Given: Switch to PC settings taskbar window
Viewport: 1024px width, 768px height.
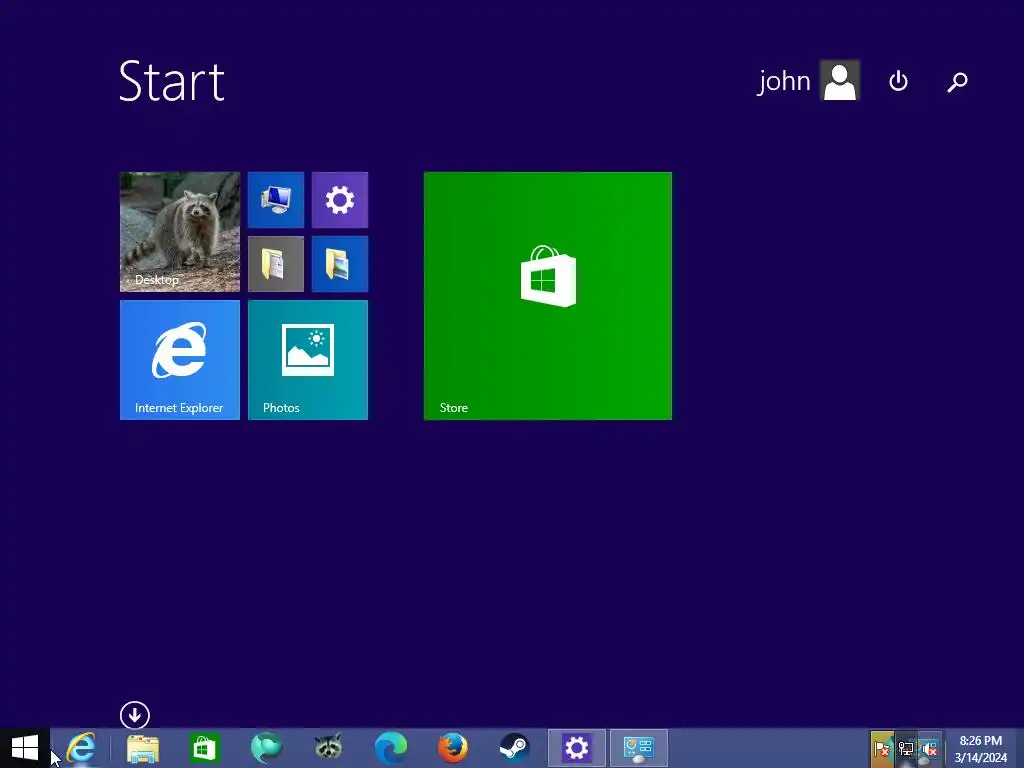Looking at the screenshot, I should (577, 748).
